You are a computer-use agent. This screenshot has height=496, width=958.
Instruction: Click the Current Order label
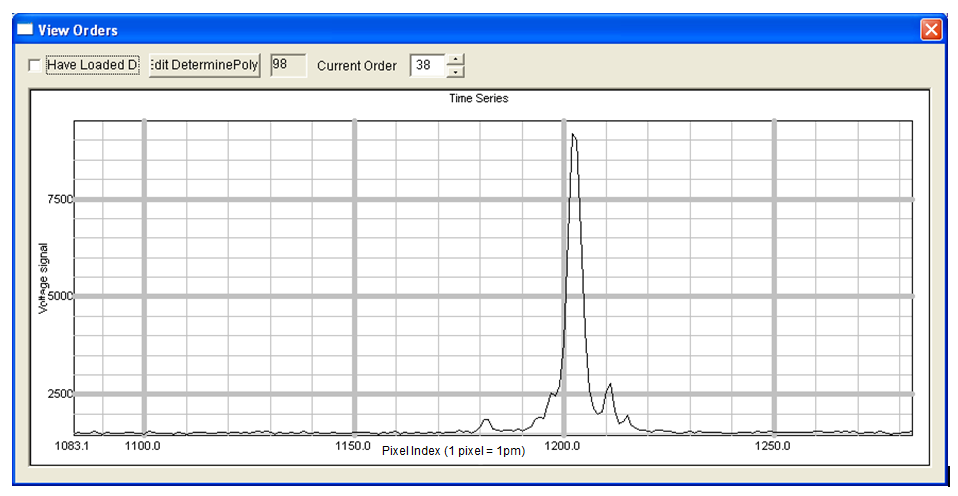pos(357,66)
